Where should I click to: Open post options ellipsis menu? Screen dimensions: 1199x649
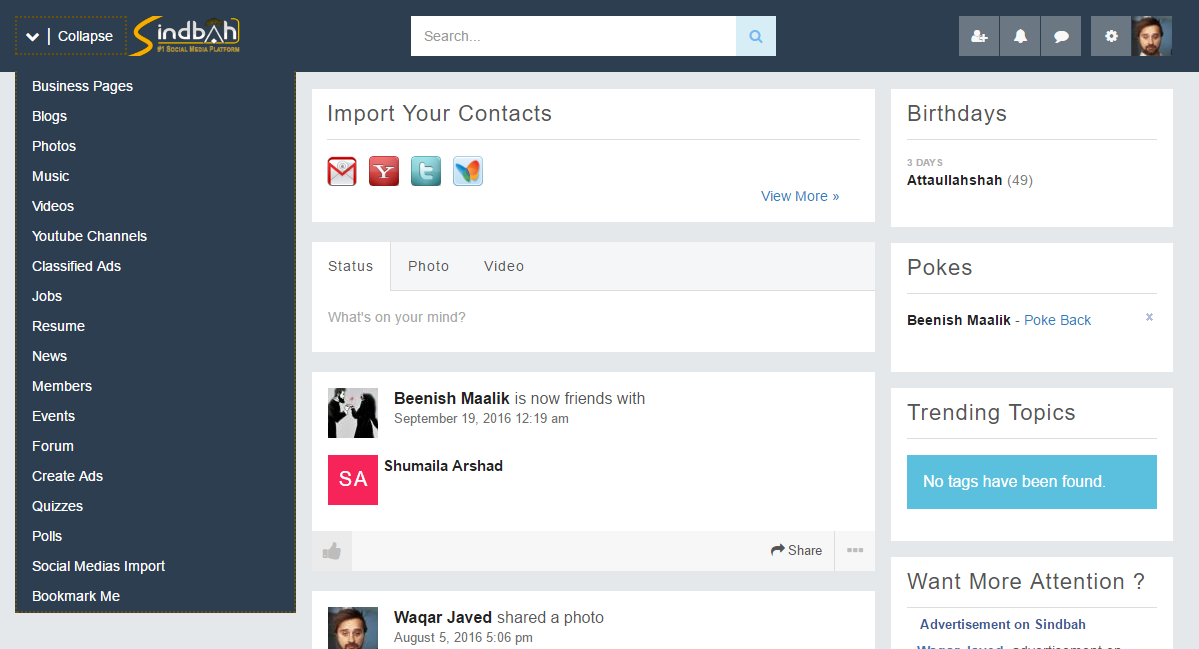pyautogui.click(x=855, y=550)
